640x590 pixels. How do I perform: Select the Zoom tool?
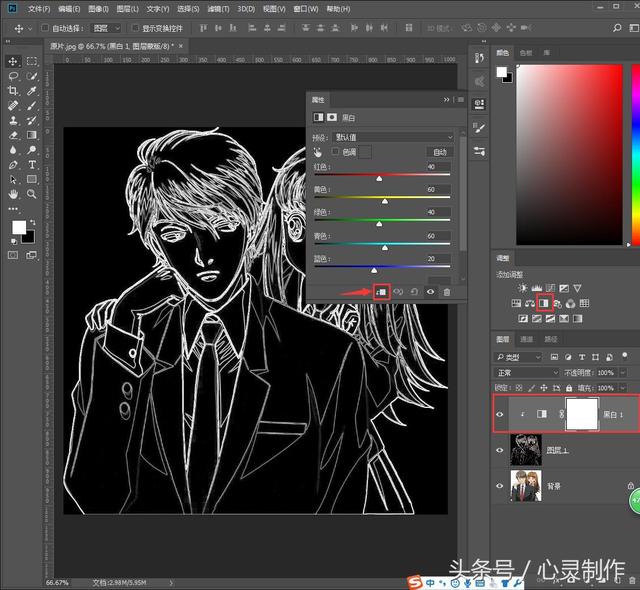click(x=32, y=194)
